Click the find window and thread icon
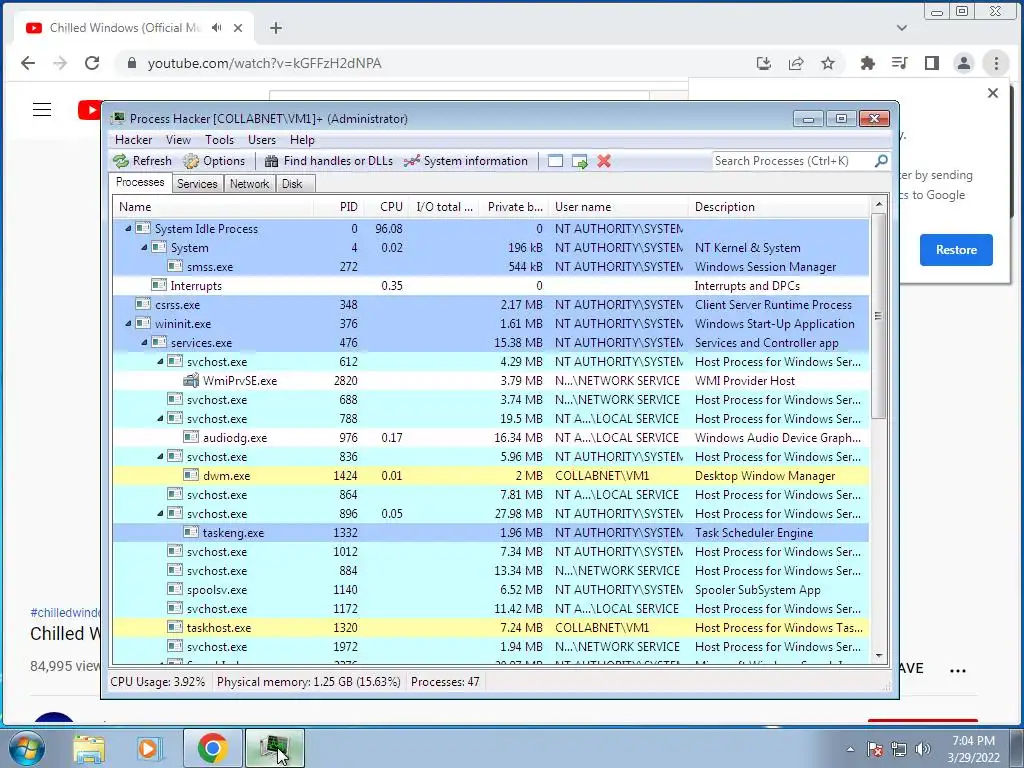This screenshot has height=768, width=1024. pos(580,161)
